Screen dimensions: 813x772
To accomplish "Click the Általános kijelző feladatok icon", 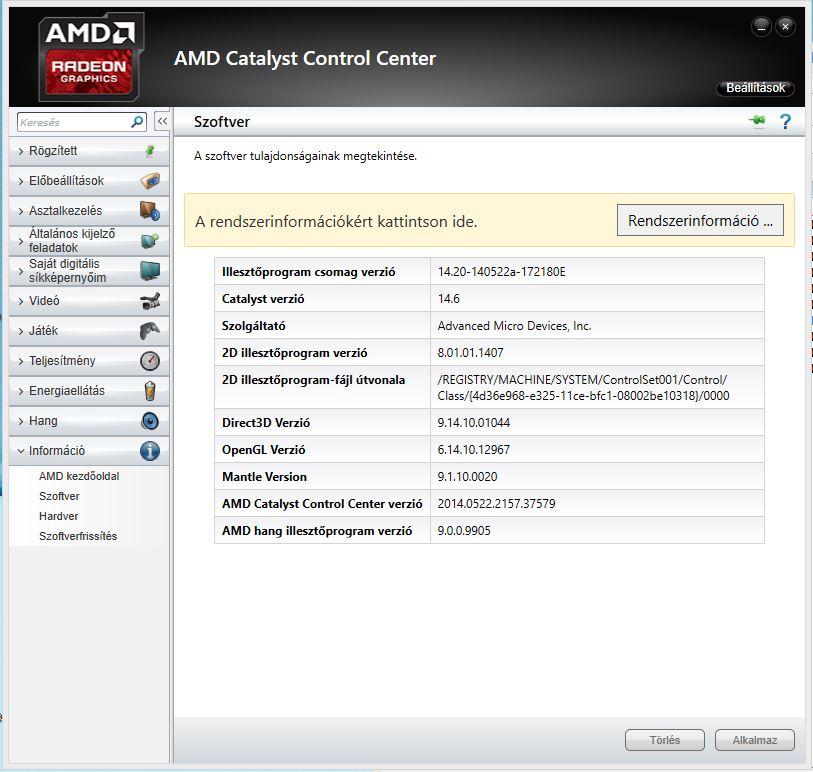I will (x=150, y=241).
